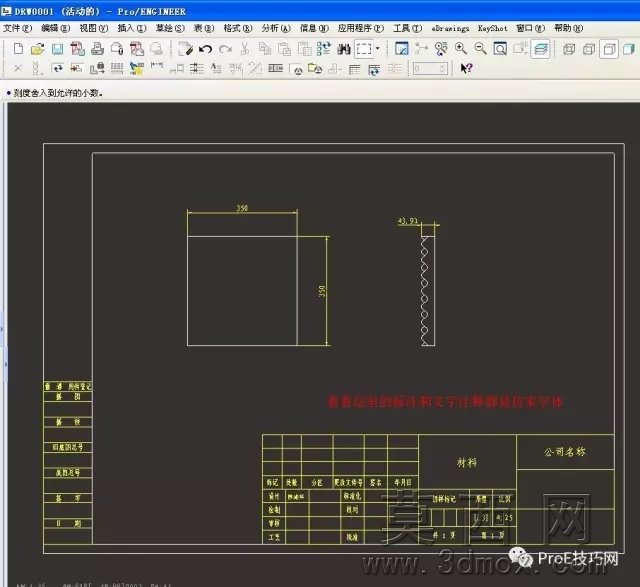
Task: Click the Repaint screen icon
Action: pos(401,49)
